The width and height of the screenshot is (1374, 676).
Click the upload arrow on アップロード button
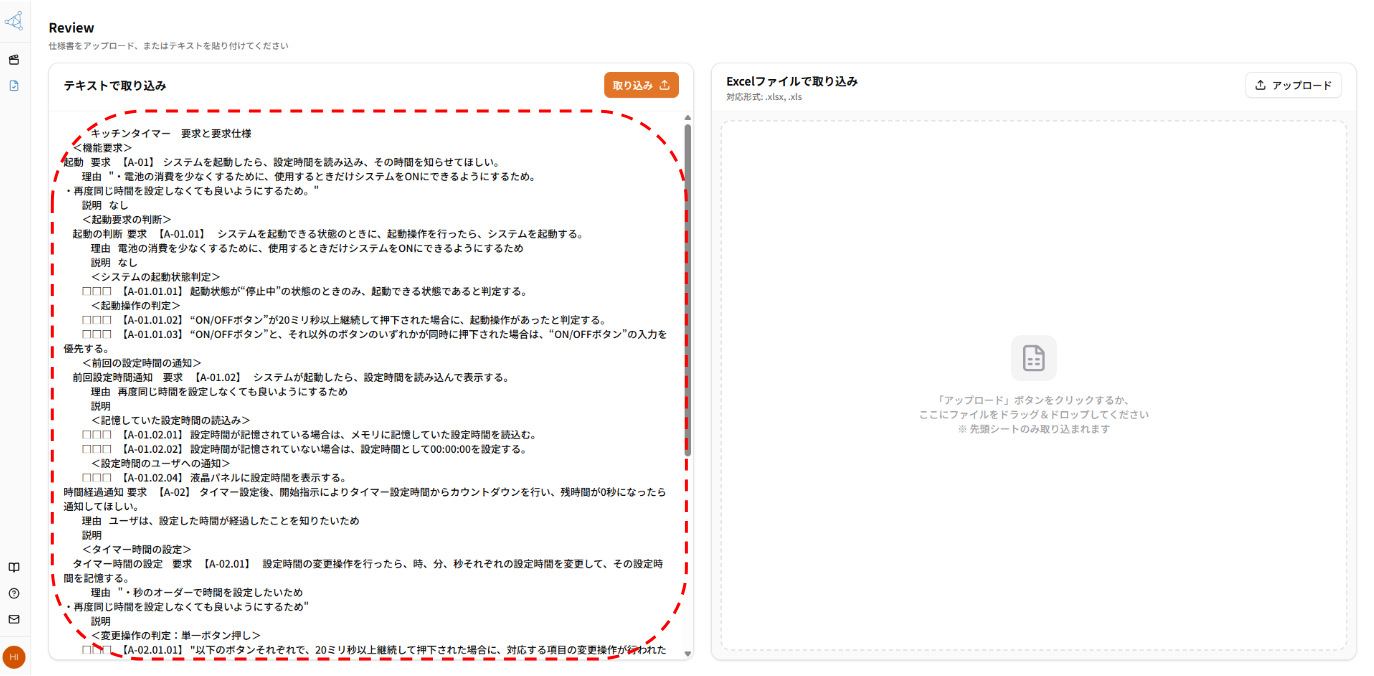(x=1258, y=85)
